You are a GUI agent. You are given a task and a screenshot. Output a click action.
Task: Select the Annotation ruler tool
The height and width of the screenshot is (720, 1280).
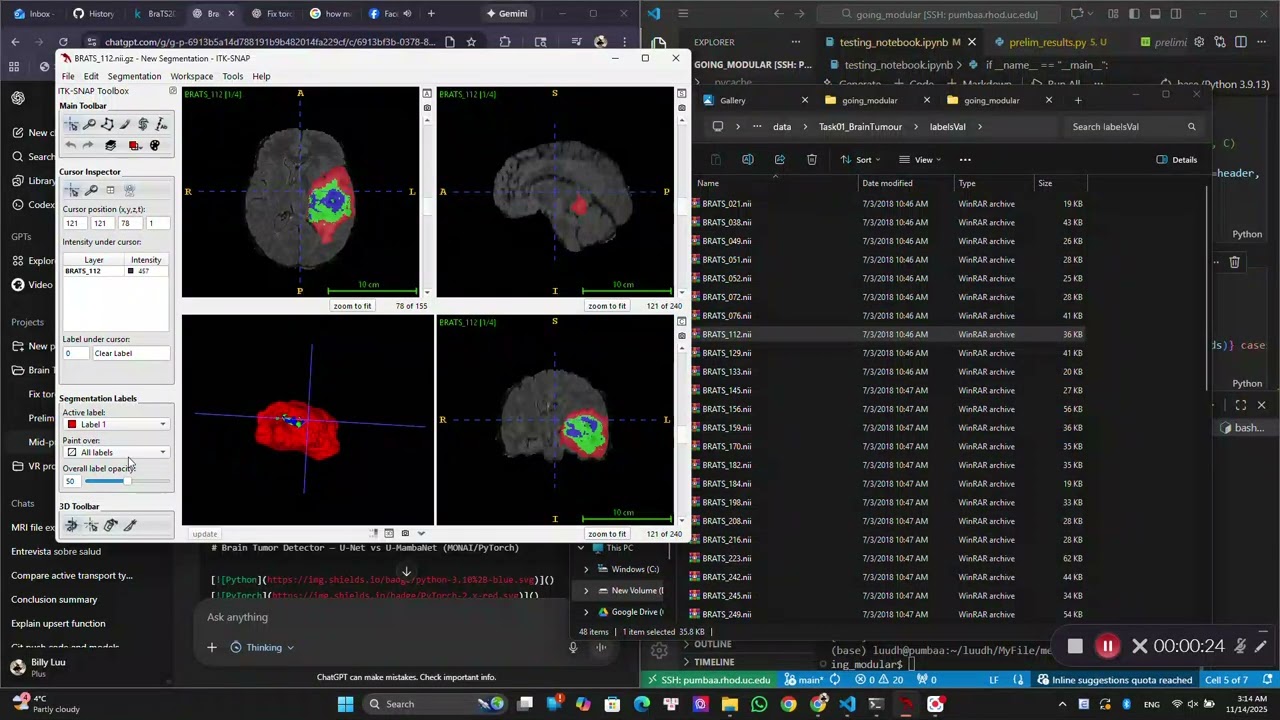click(x=161, y=125)
